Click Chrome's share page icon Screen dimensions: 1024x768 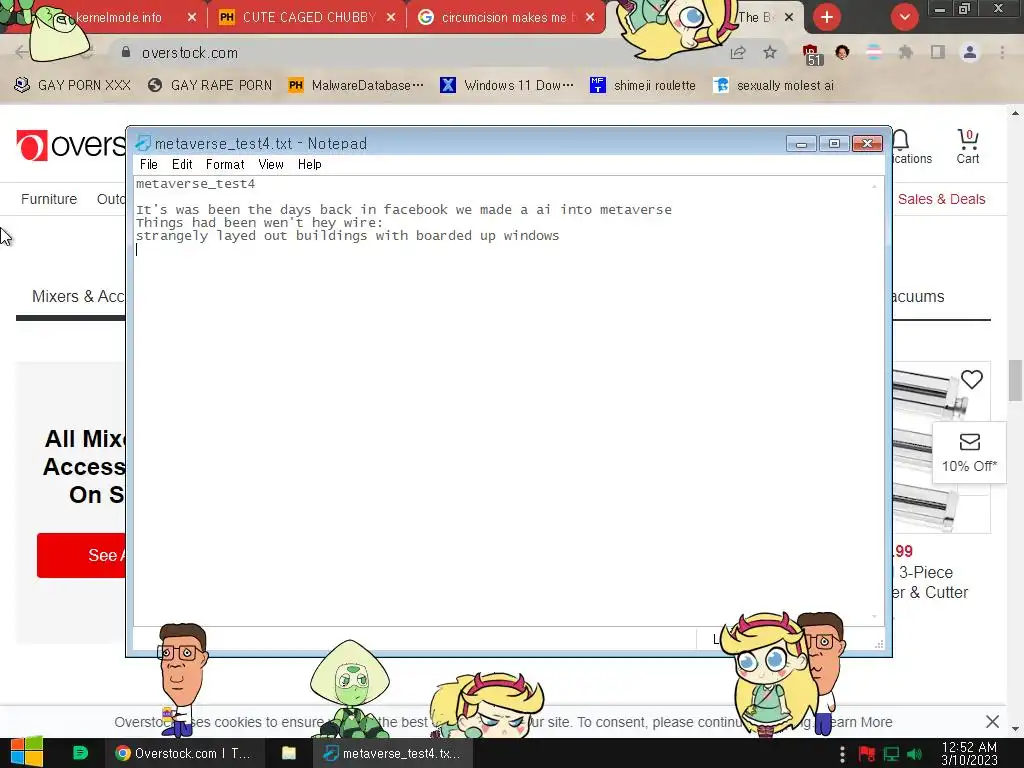(738, 53)
